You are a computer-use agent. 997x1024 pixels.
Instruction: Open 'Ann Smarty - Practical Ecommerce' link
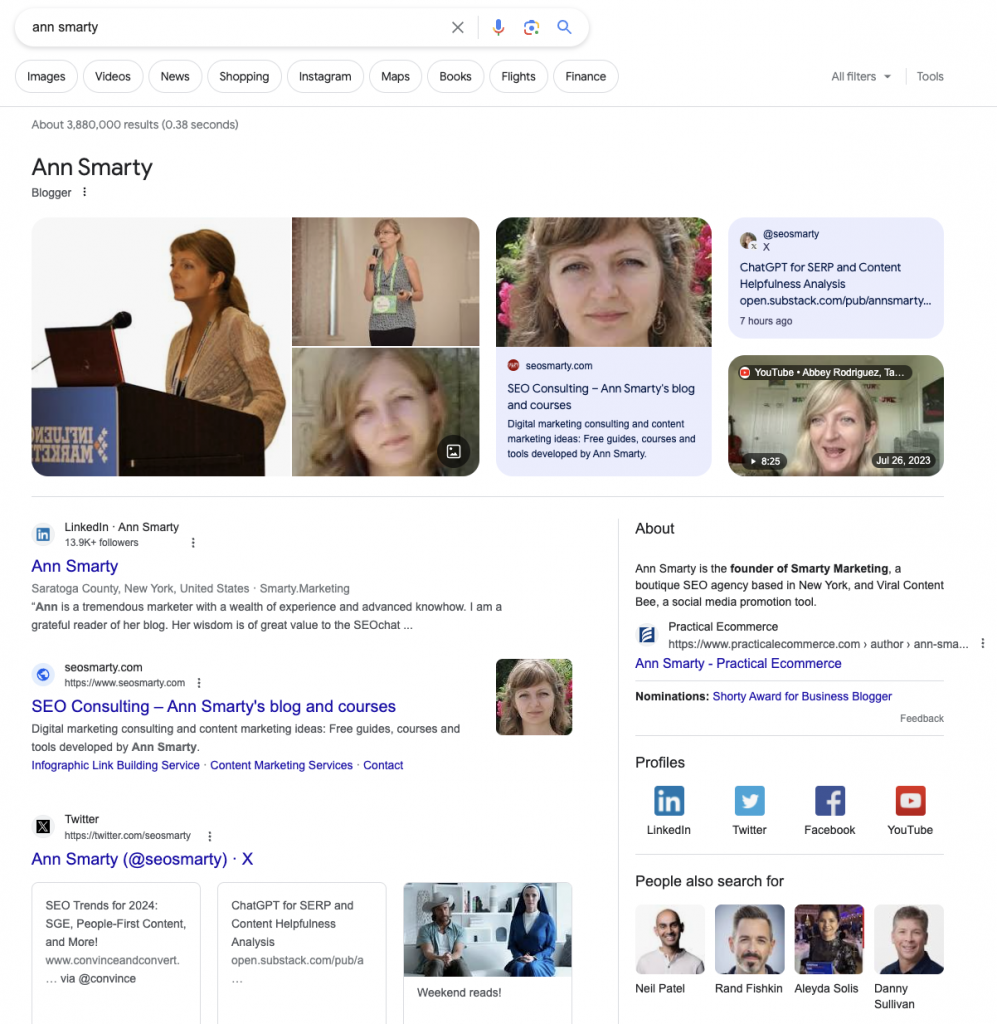738,664
